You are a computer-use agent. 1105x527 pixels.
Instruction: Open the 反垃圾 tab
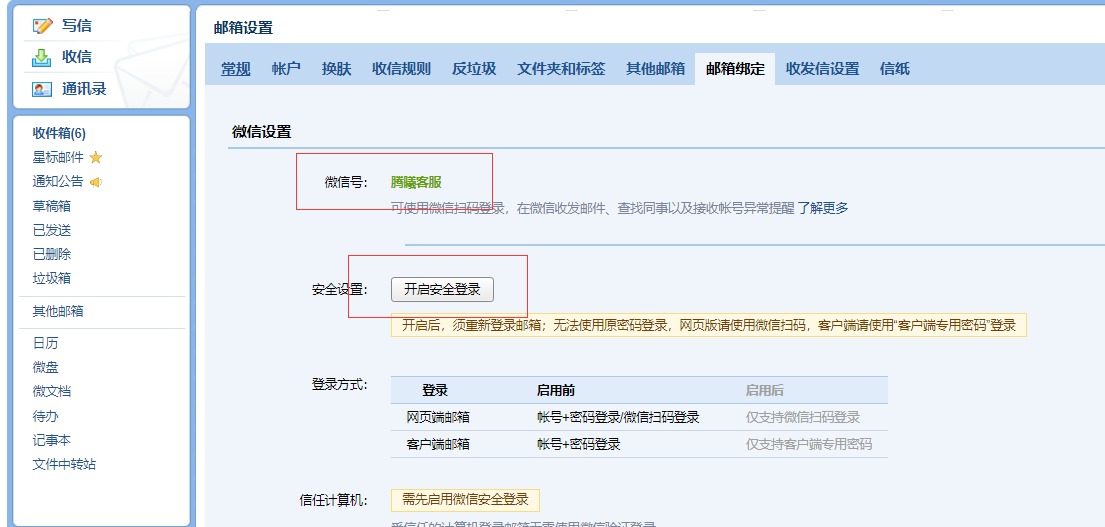[x=474, y=69]
